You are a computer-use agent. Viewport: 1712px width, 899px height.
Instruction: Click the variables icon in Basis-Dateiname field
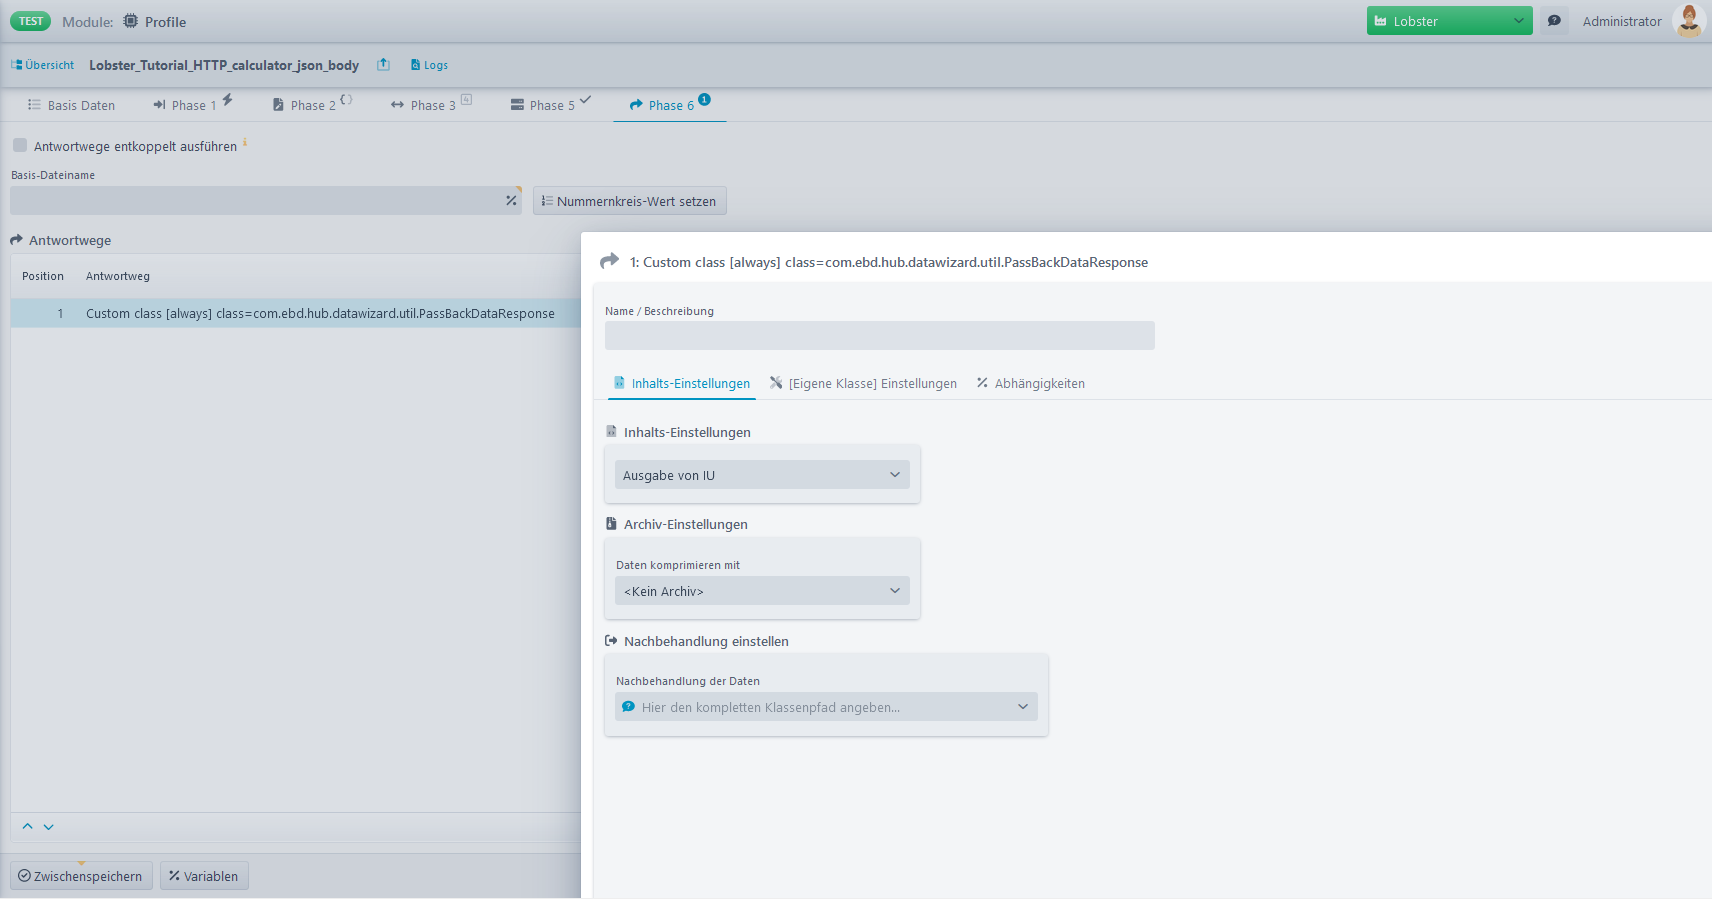511,201
